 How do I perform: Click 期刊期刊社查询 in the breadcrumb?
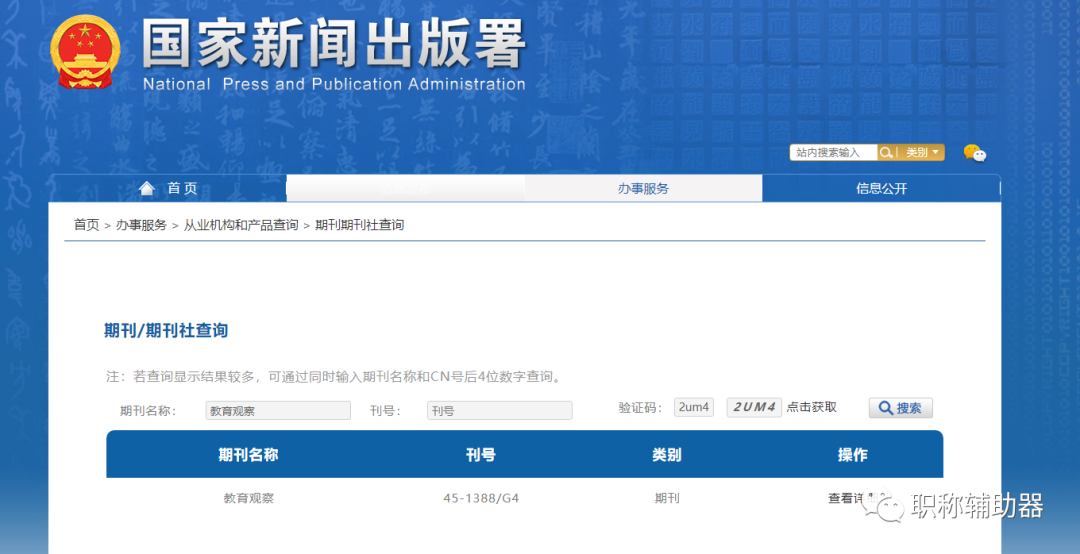click(360, 225)
